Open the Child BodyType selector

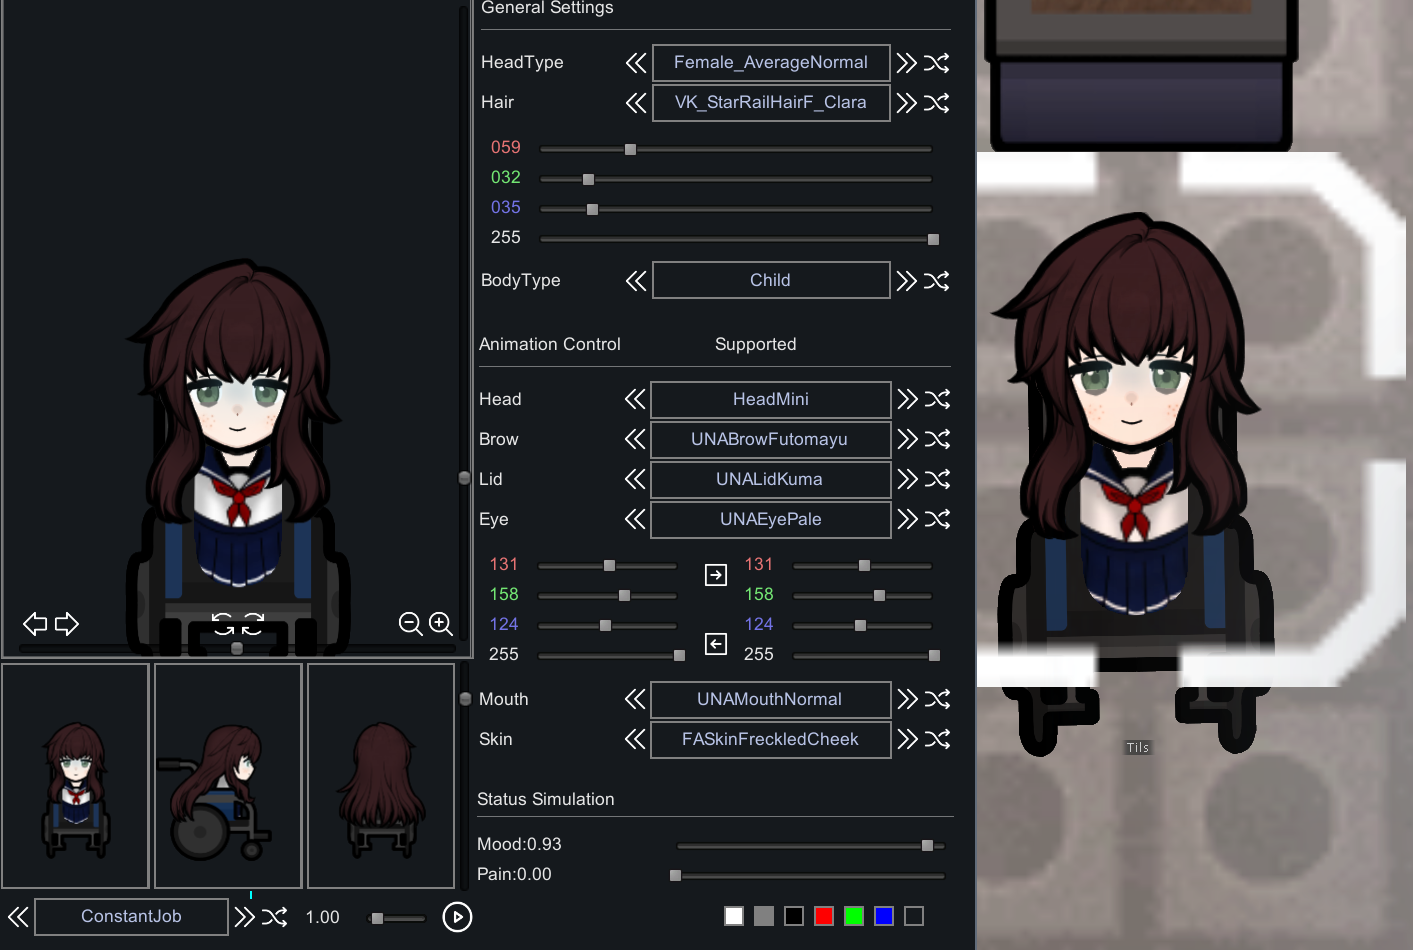(771, 281)
